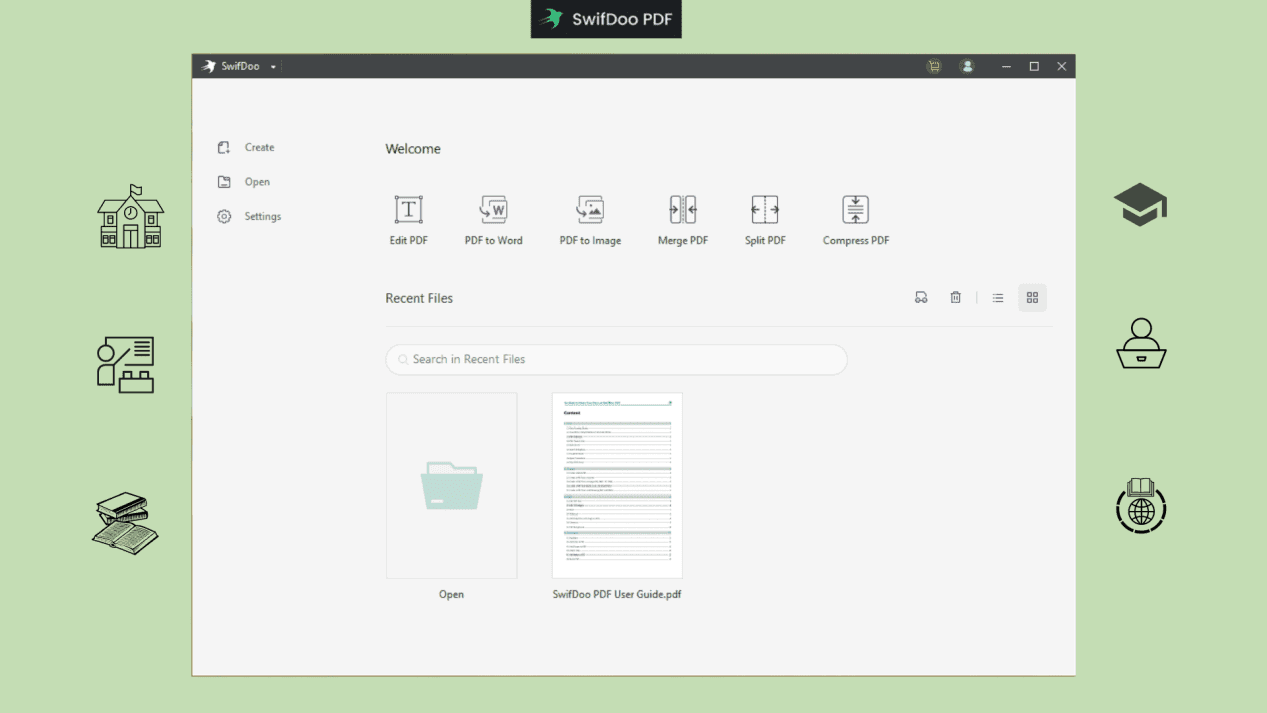The width and height of the screenshot is (1267, 713).
Task: Click the globe with book icon on right
Action: point(1141,505)
